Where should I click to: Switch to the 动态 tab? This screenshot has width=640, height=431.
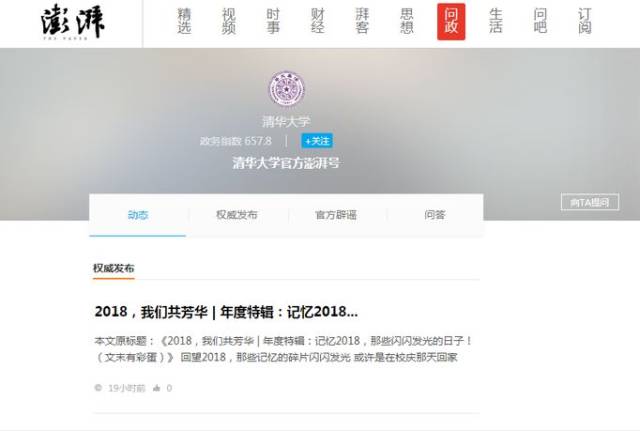coord(138,215)
